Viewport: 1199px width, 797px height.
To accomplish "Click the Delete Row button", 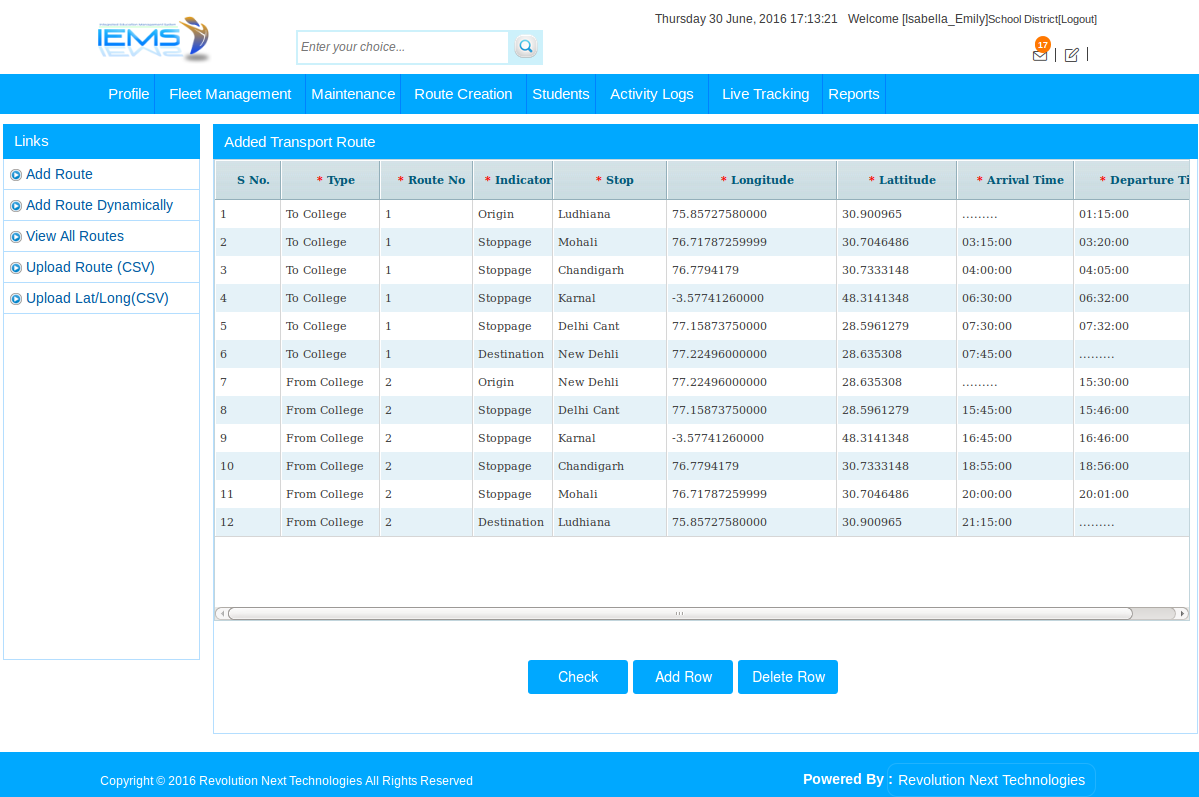I will point(788,677).
